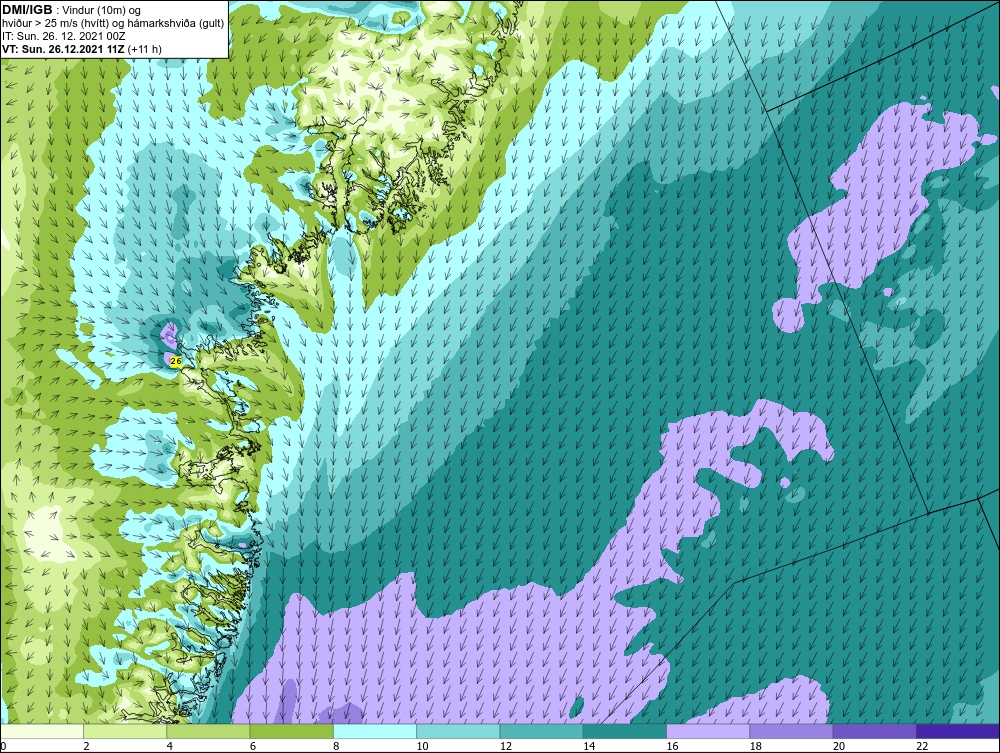Select the 2–4 m/s light green swatch

[x=125, y=731]
